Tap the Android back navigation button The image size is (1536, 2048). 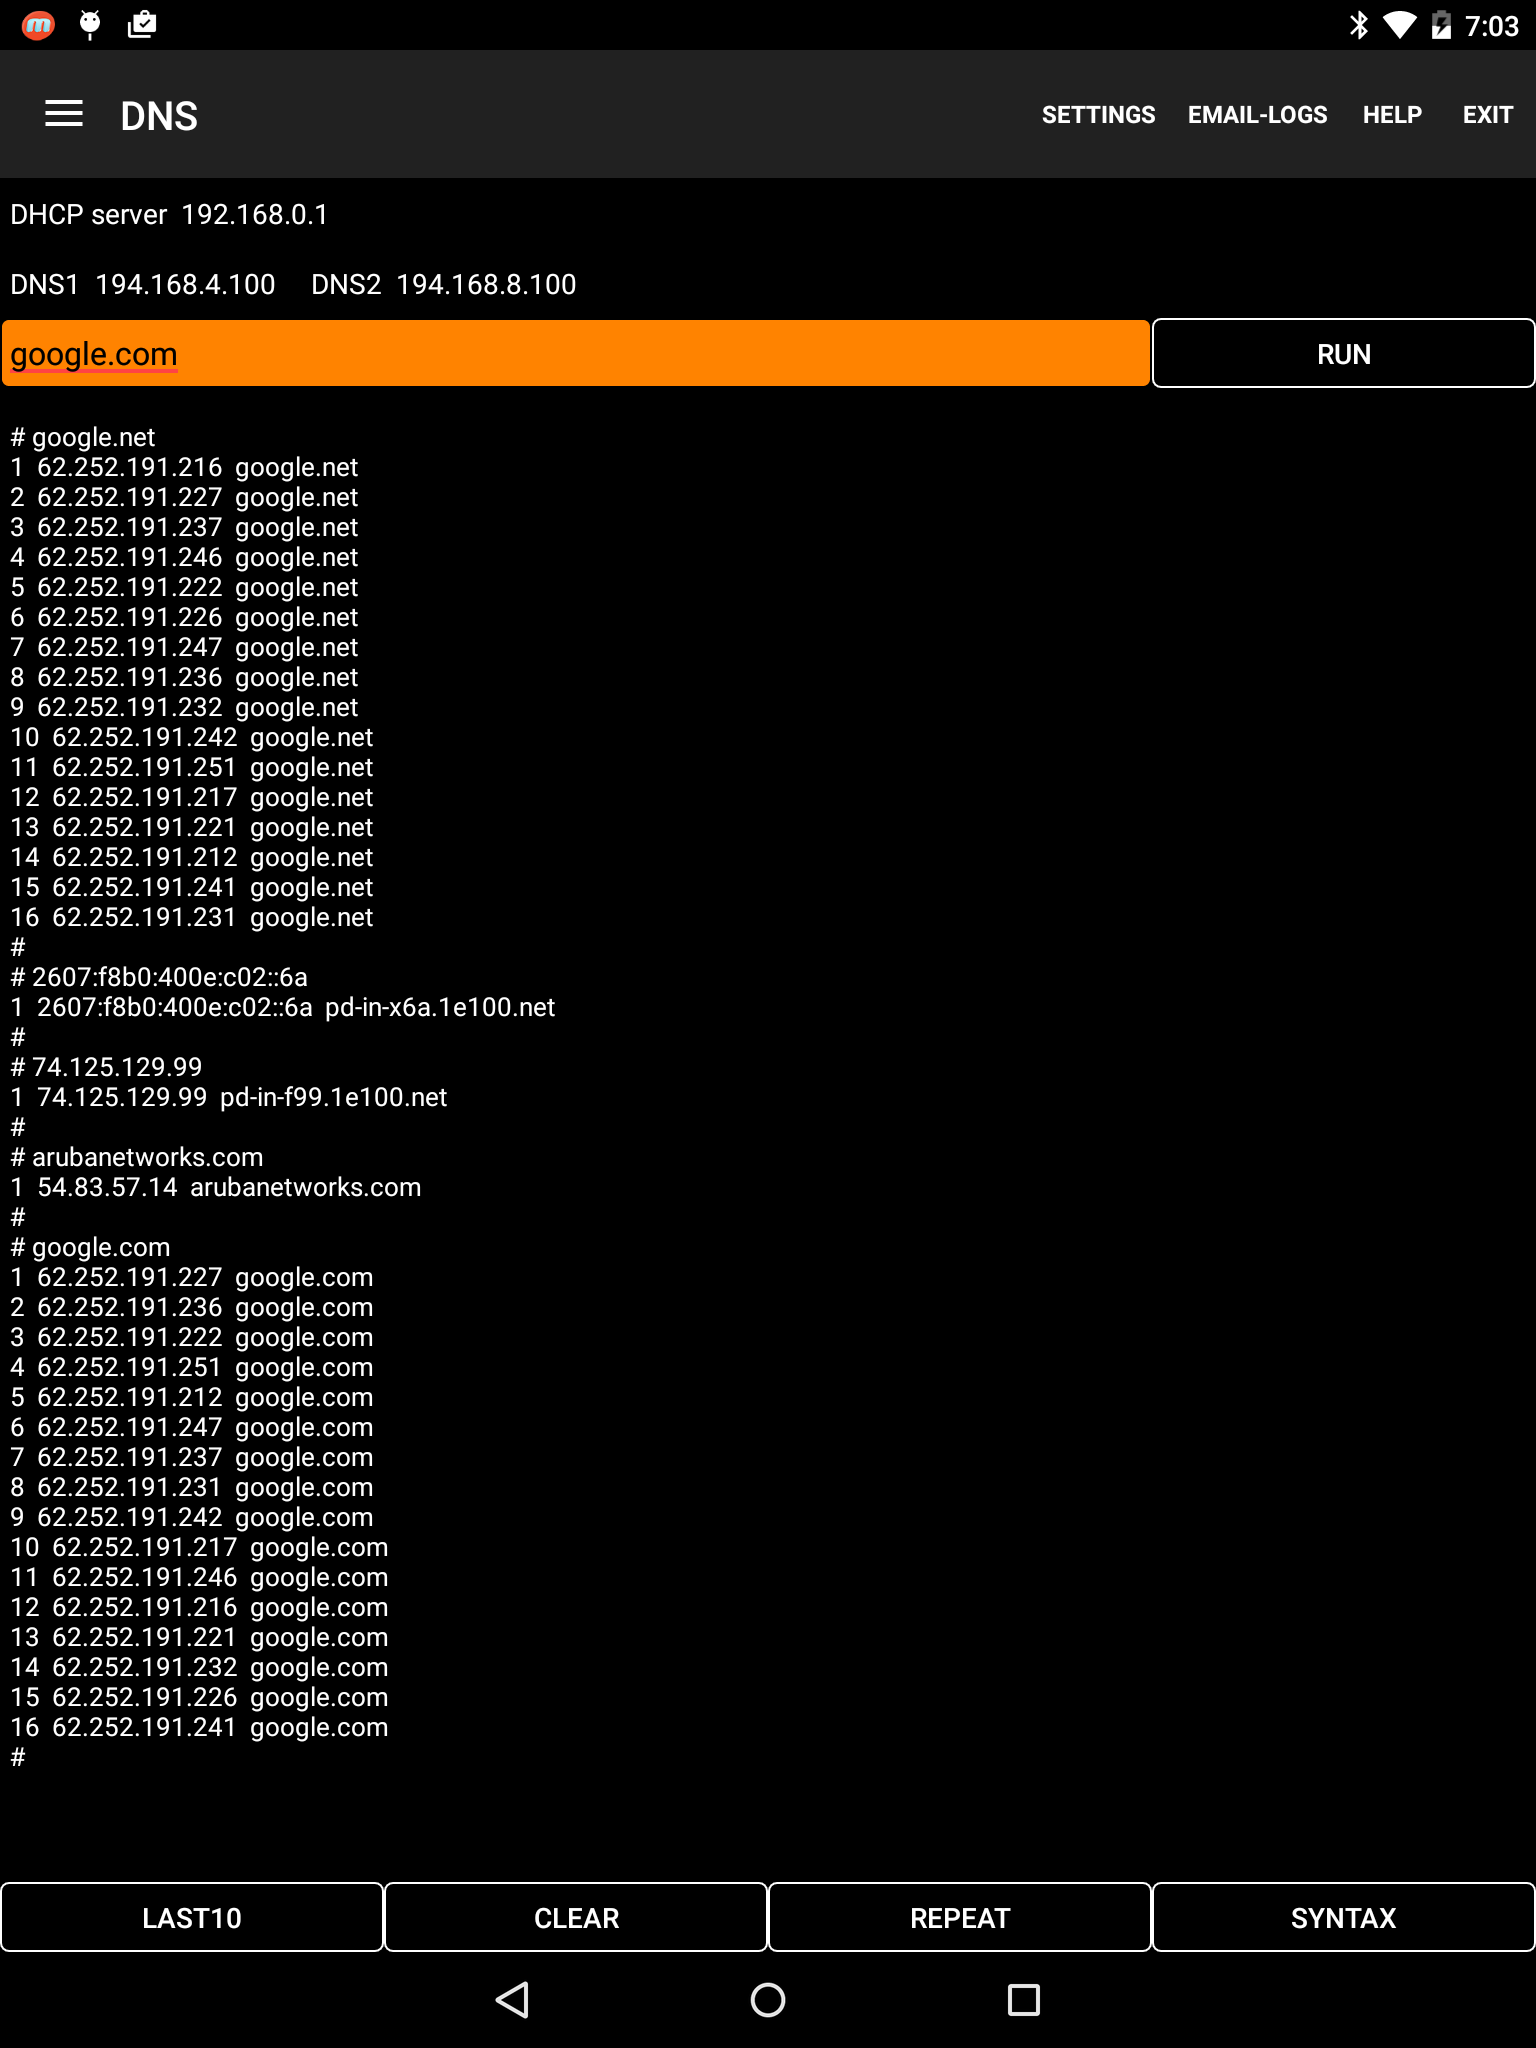(x=512, y=2000)
